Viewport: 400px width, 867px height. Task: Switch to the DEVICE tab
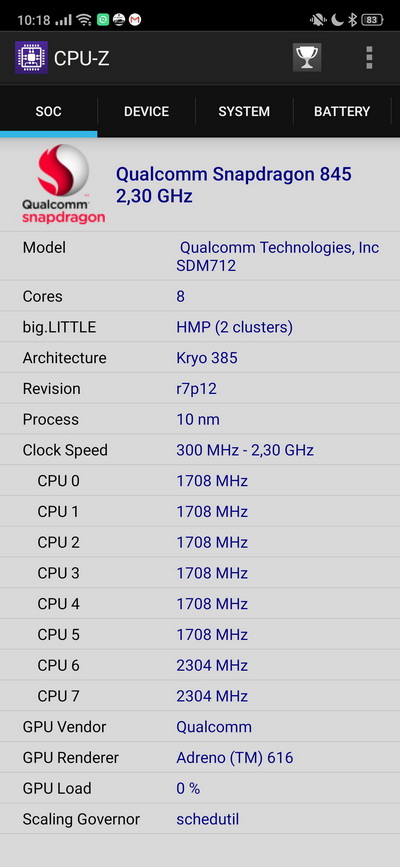click(147, 111)
